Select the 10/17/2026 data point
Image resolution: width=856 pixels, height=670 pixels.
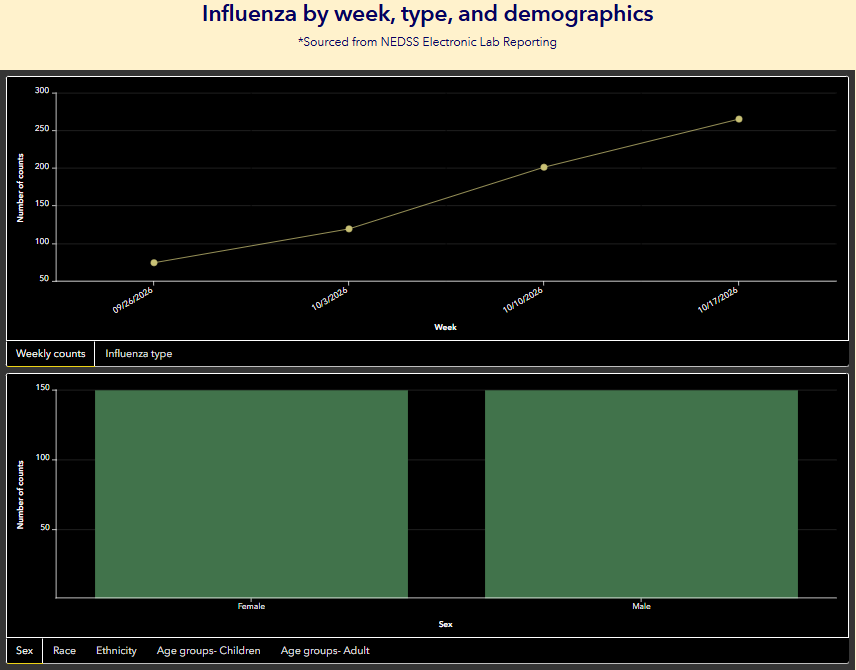coord(739,119)
